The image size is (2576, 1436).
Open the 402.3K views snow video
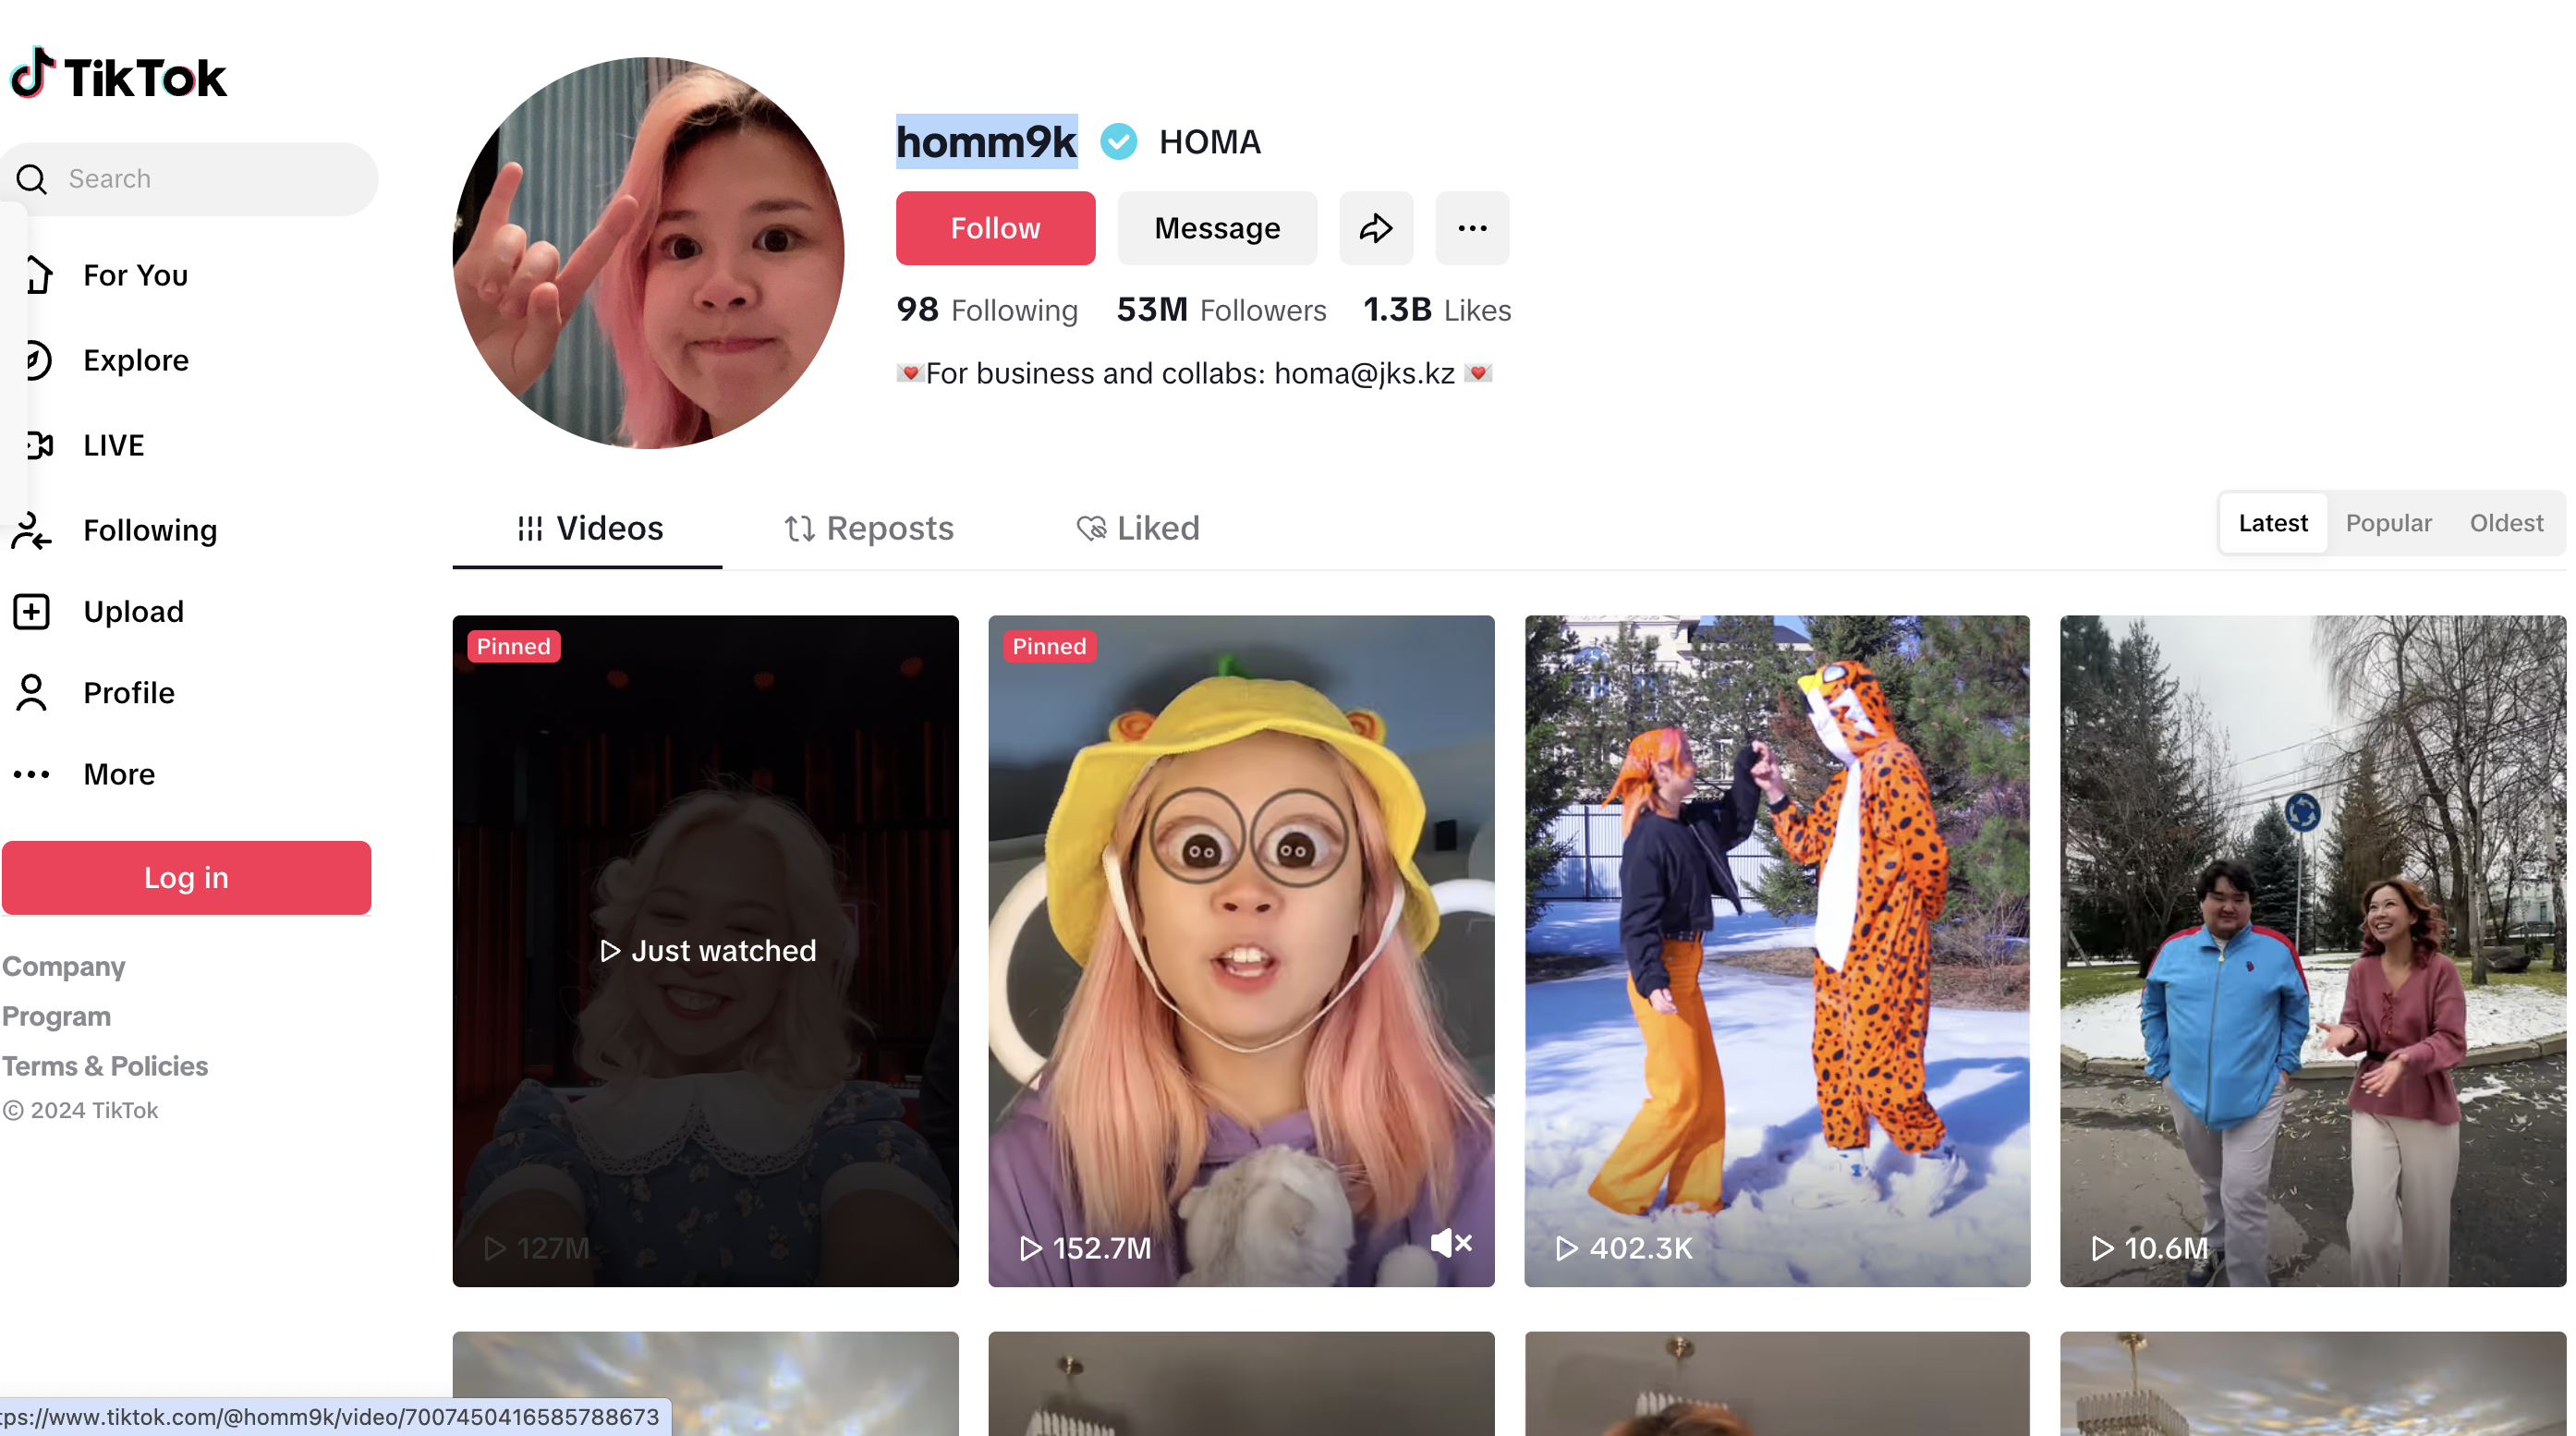click(x=1776, y=950)
